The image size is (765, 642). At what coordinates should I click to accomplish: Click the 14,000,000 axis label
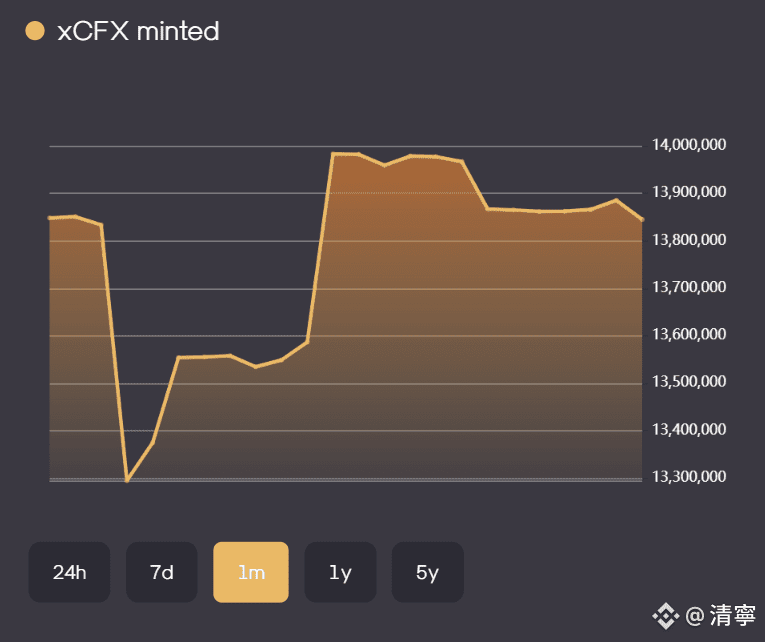tap(690, 146)
